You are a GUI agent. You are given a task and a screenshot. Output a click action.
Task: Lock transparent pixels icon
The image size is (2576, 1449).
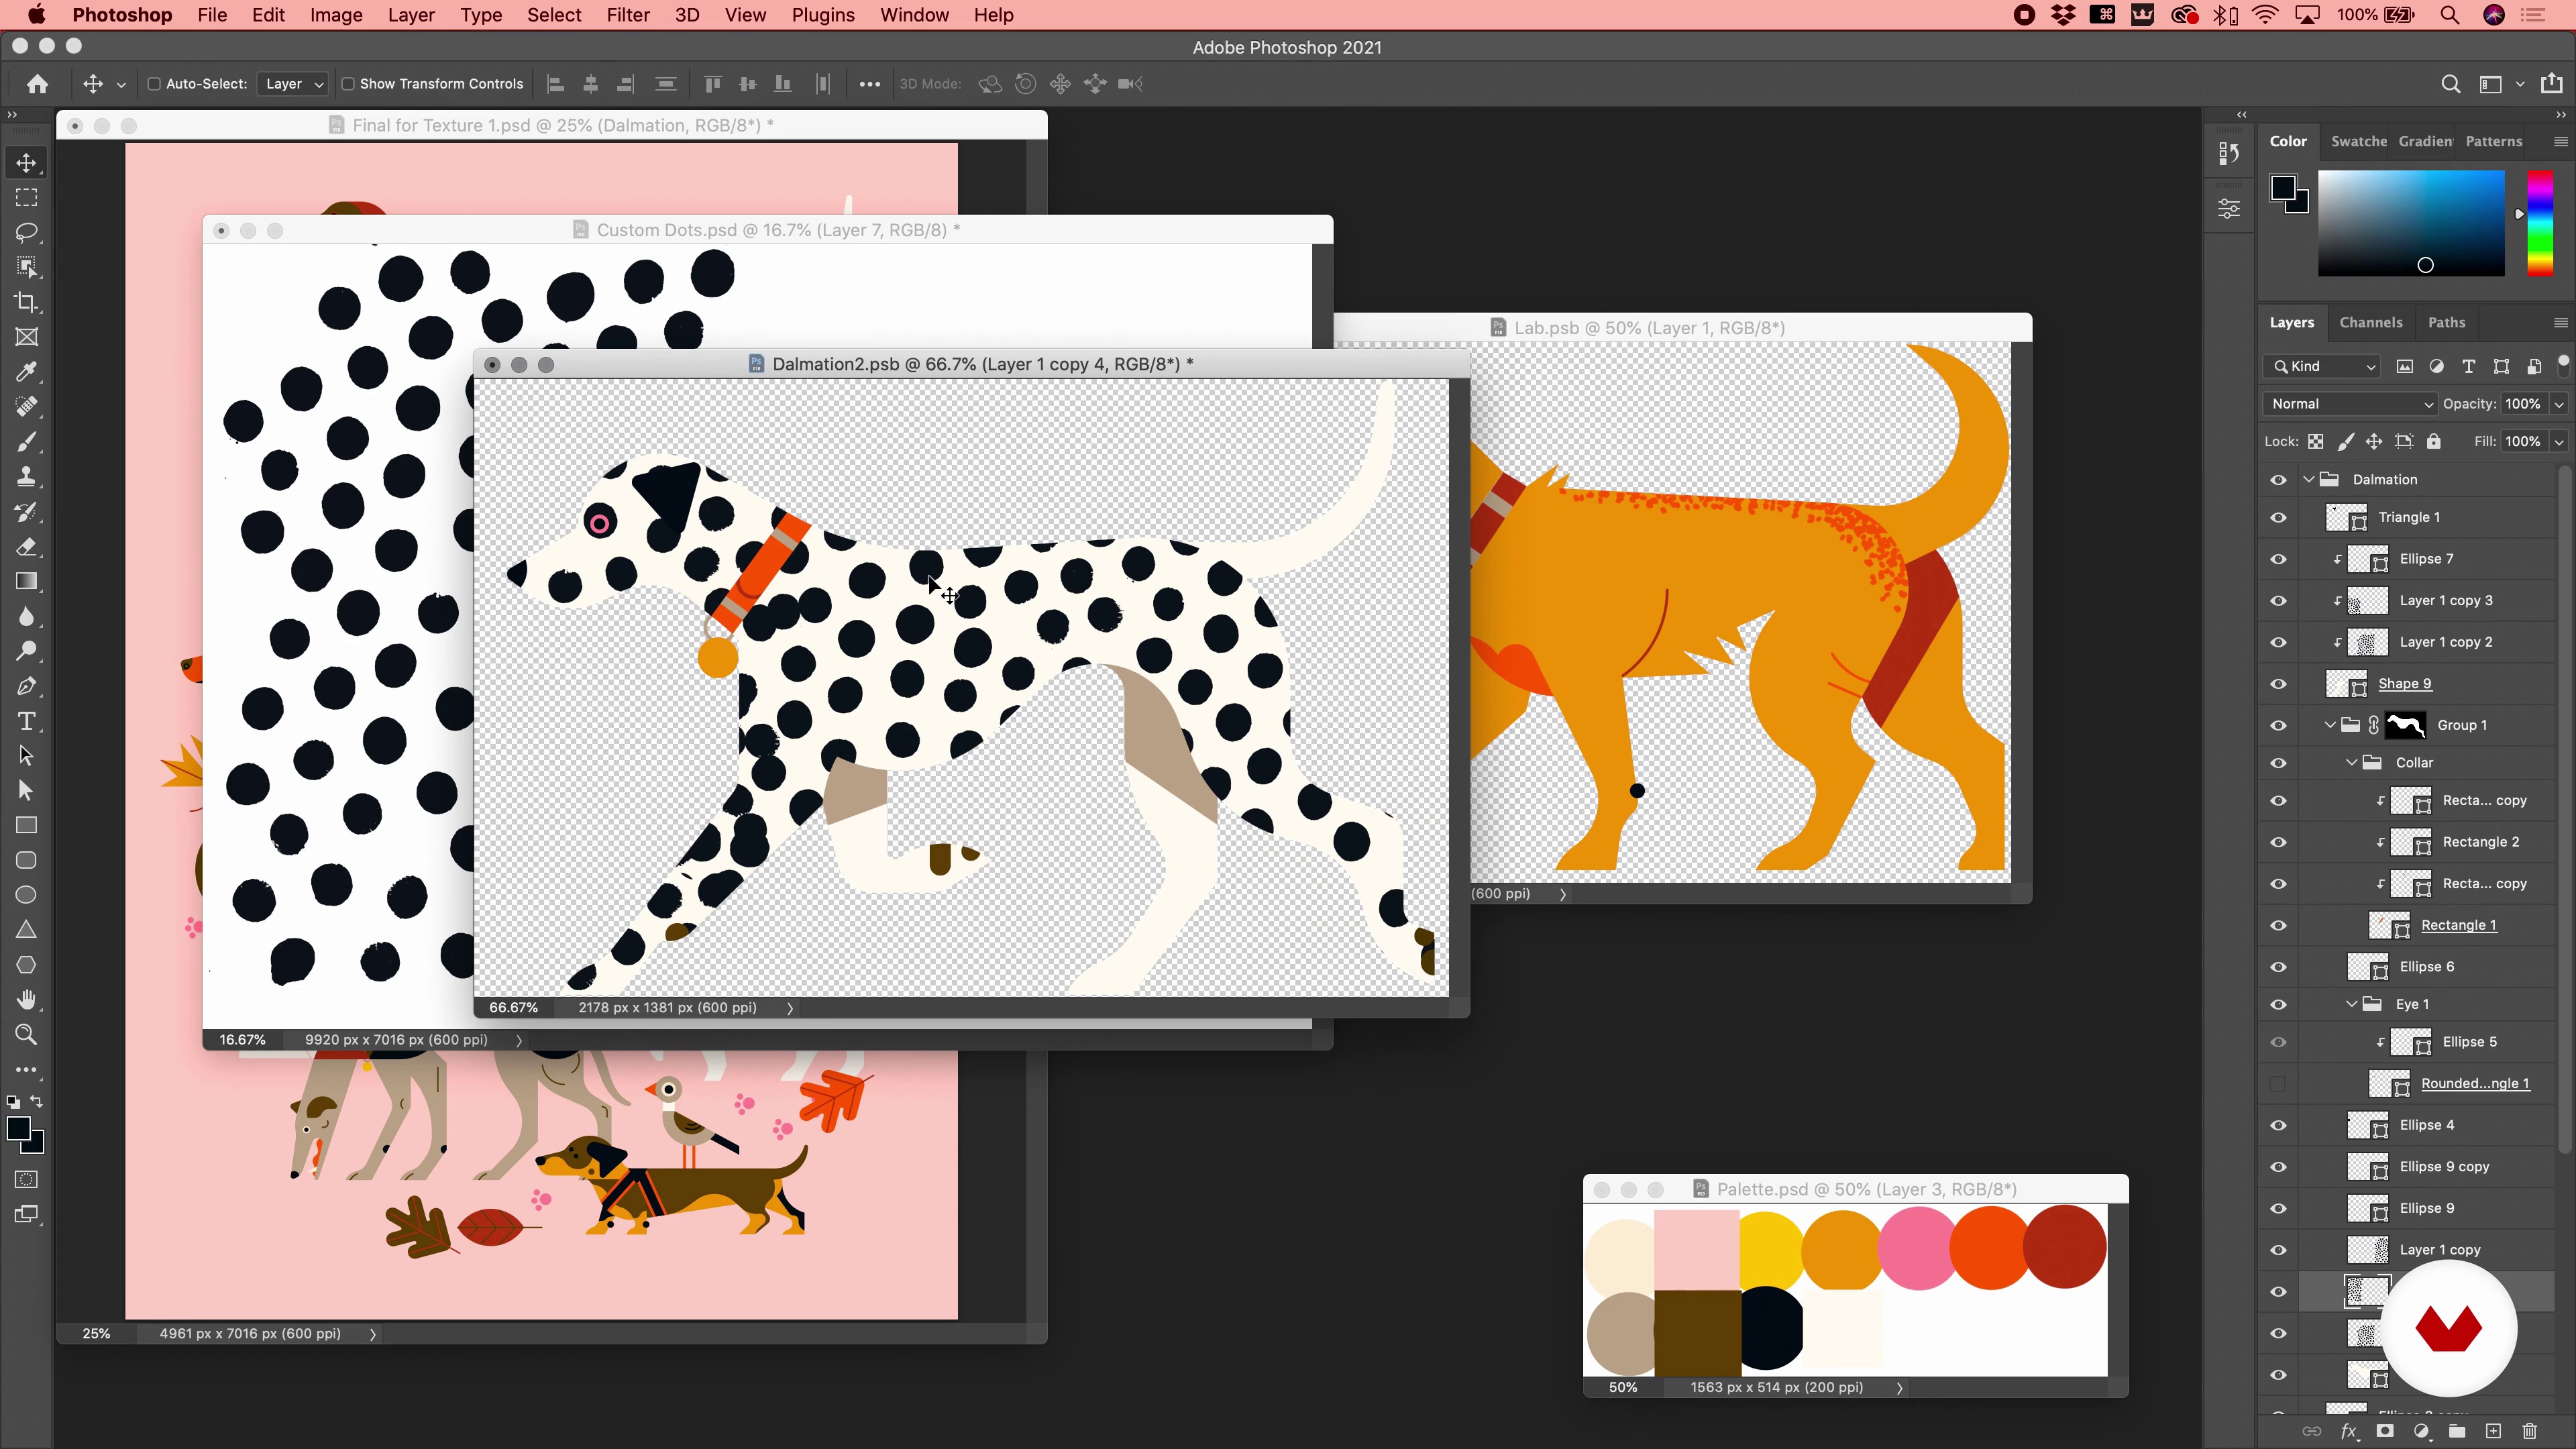click(2316, 442)
